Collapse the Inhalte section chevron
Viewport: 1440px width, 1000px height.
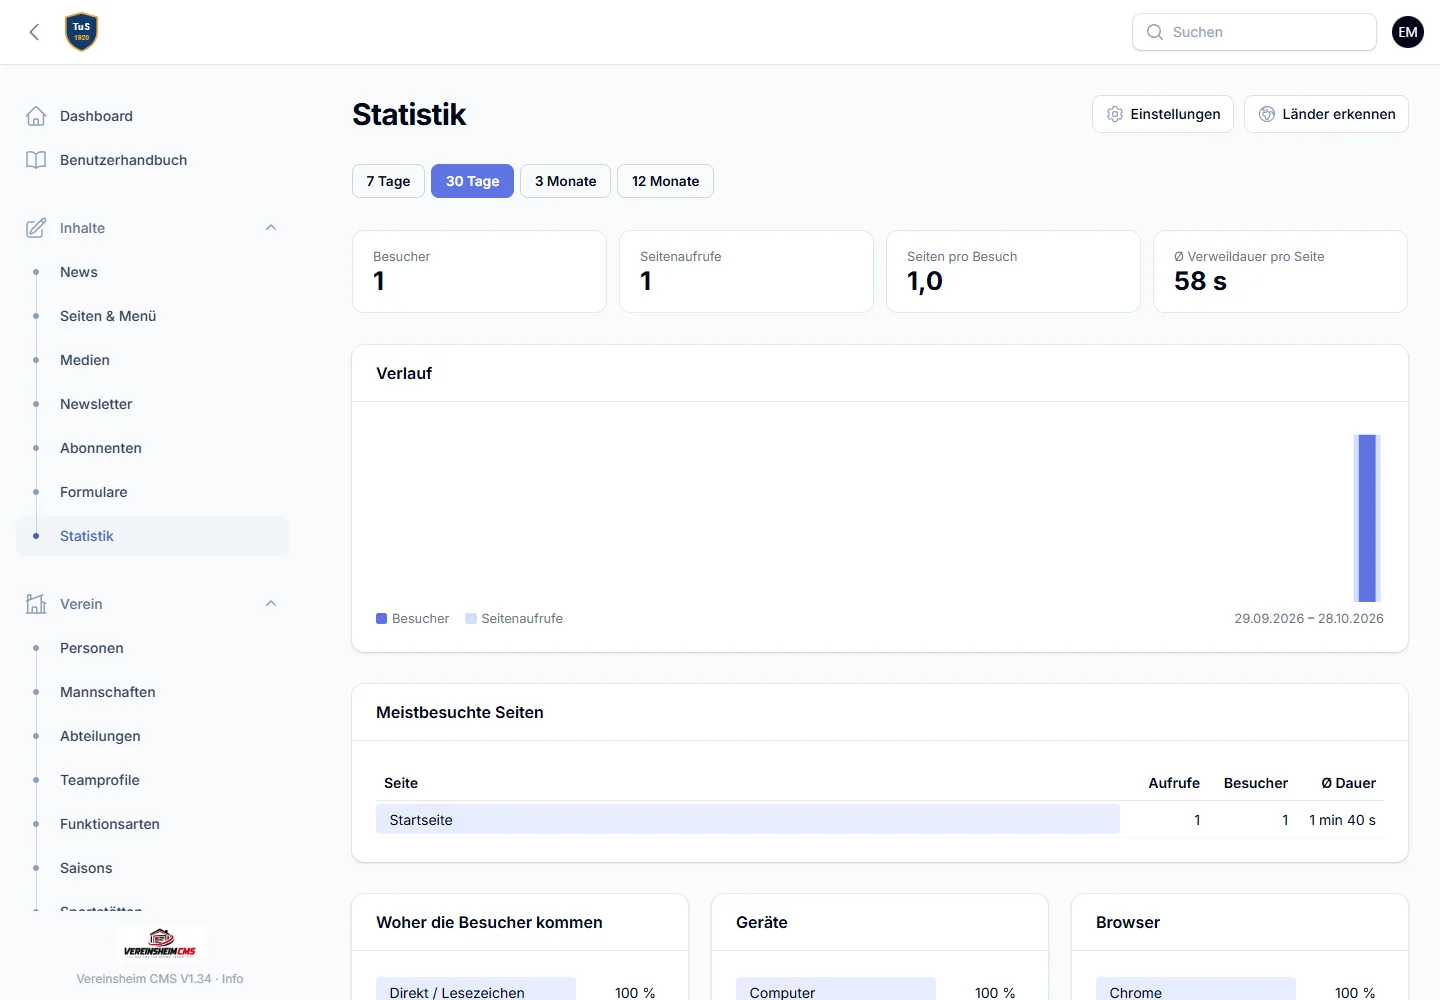(271, 228)
